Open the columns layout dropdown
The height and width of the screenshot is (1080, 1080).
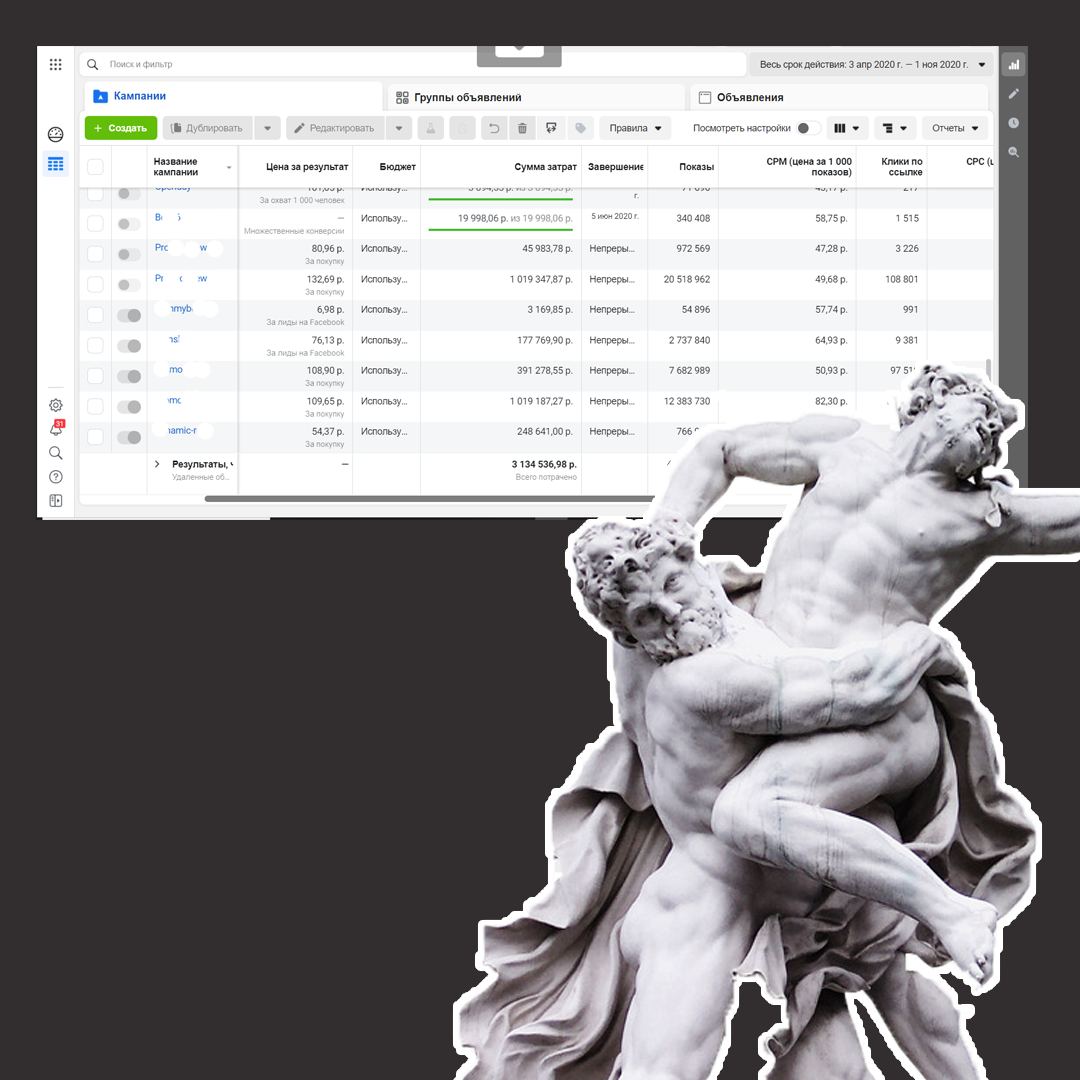coord(846,128)
